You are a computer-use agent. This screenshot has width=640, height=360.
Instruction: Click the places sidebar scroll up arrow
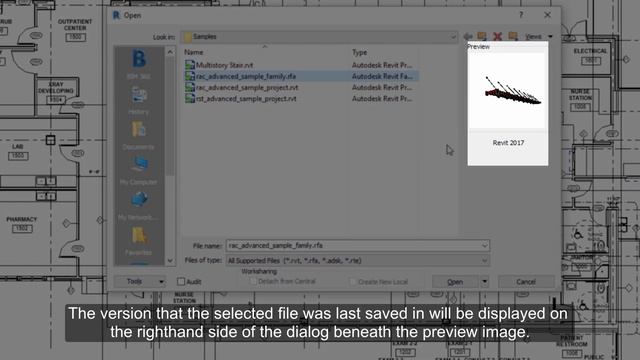(170, 52)
